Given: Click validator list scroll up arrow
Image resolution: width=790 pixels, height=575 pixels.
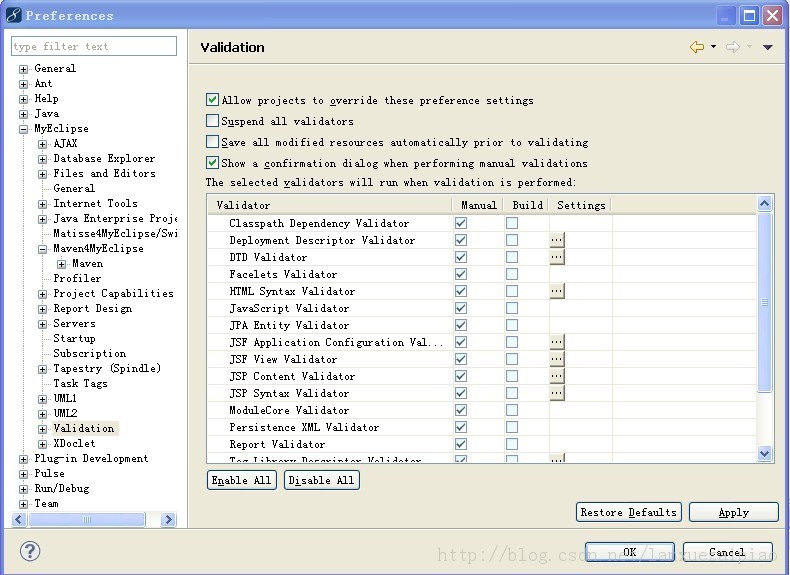Looking at the screenshot, I should [x=764, y=204].
